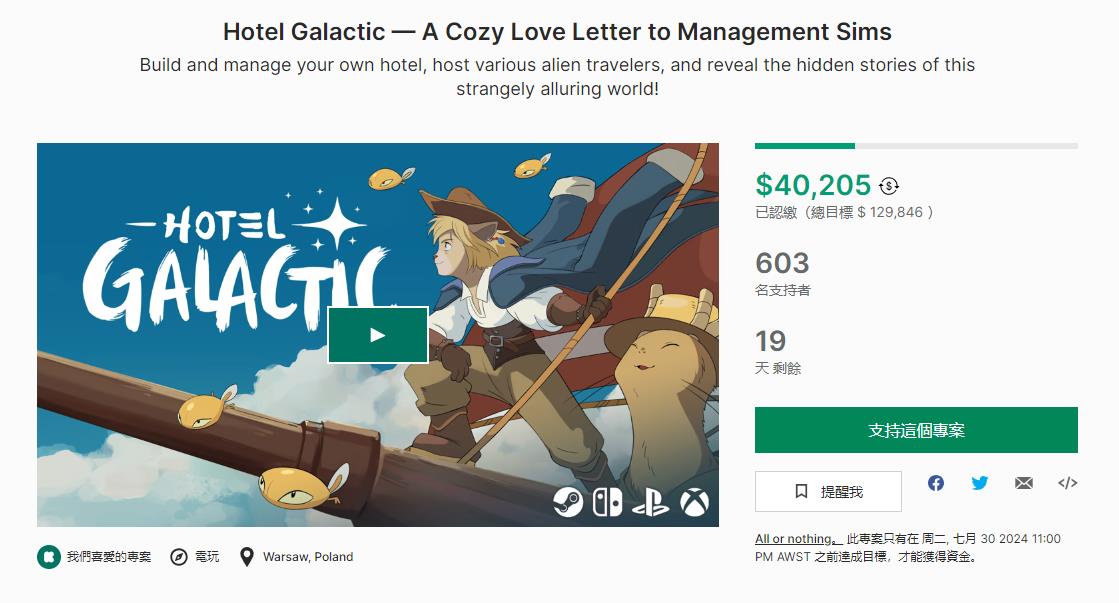
Task: Click the Hotel Galactic project title
Action: point(557,31)
